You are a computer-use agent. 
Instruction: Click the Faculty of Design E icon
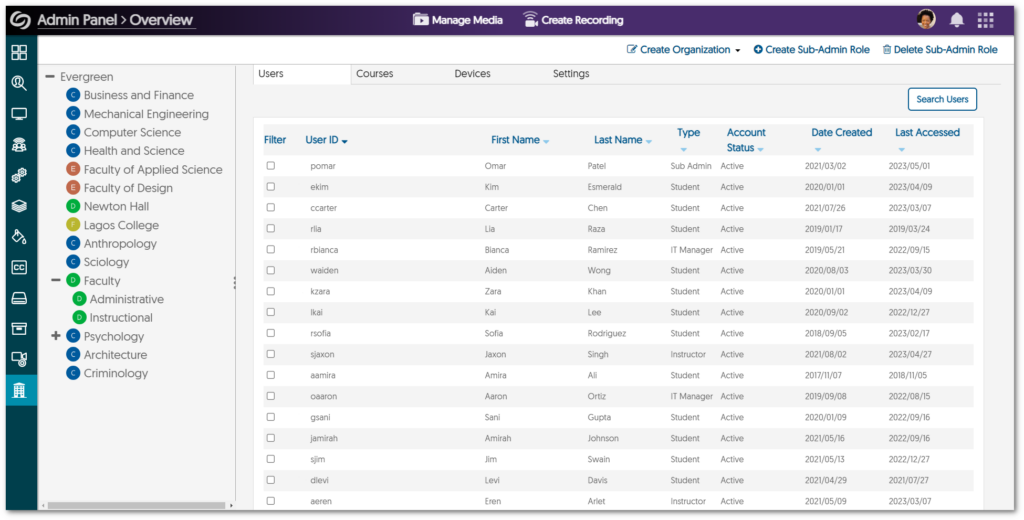pos(73,188)
